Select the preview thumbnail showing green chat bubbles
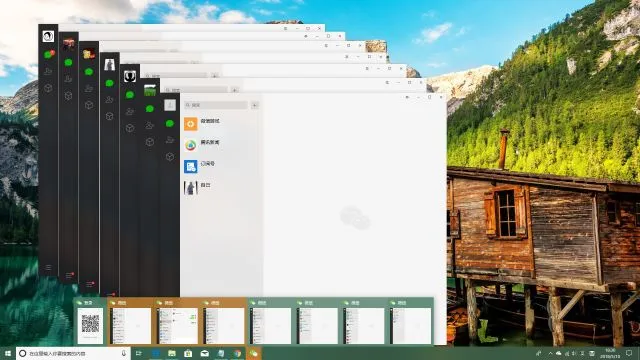 (177, 322)
